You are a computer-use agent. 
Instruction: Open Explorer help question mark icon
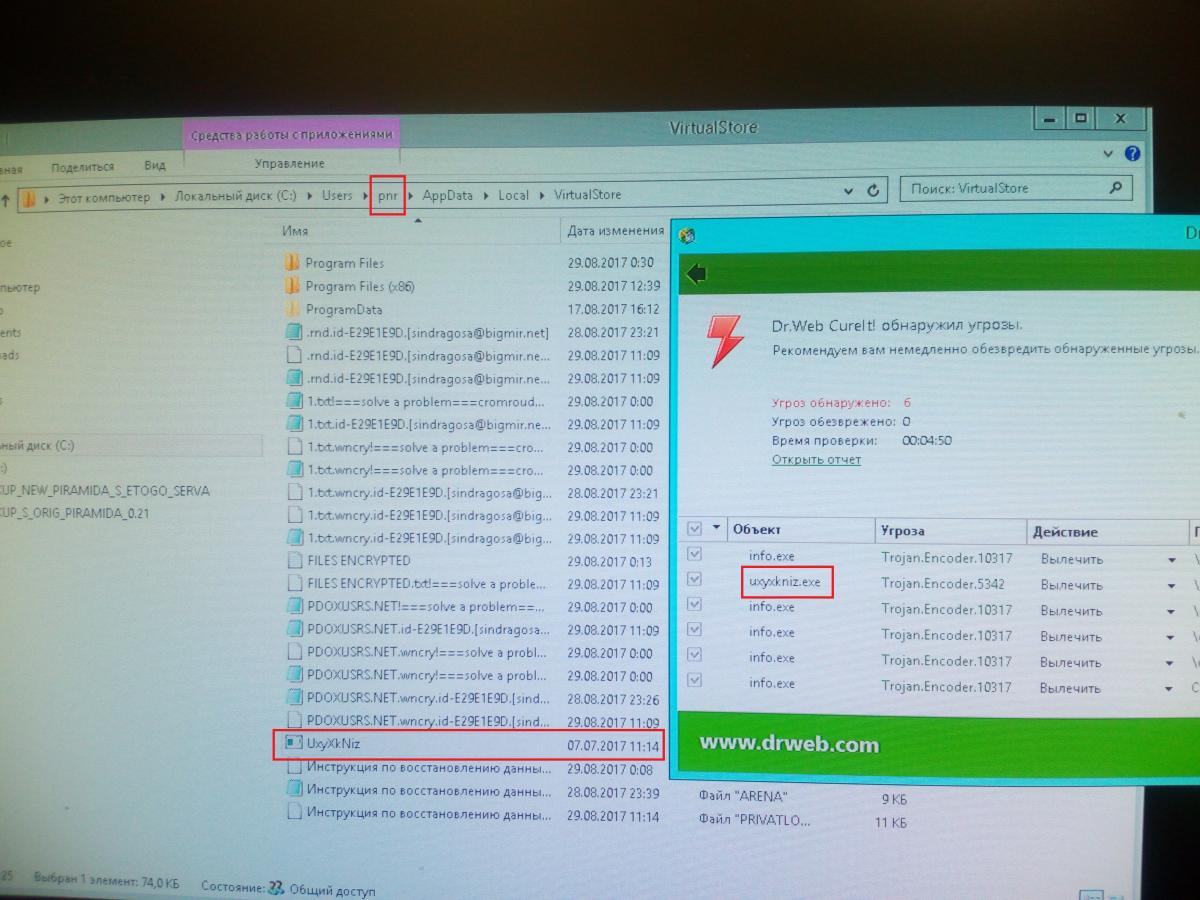pyautogui.click(x=1132, y=154)
